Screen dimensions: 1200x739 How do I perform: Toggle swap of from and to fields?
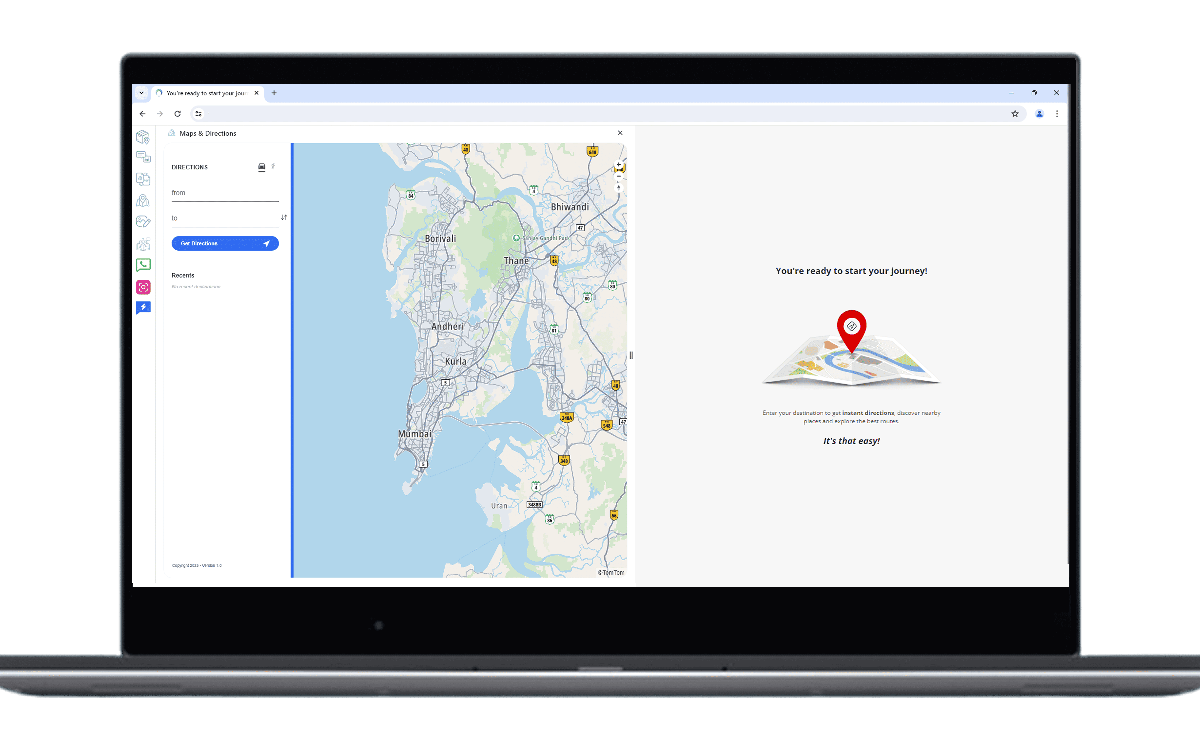point(283,217)
